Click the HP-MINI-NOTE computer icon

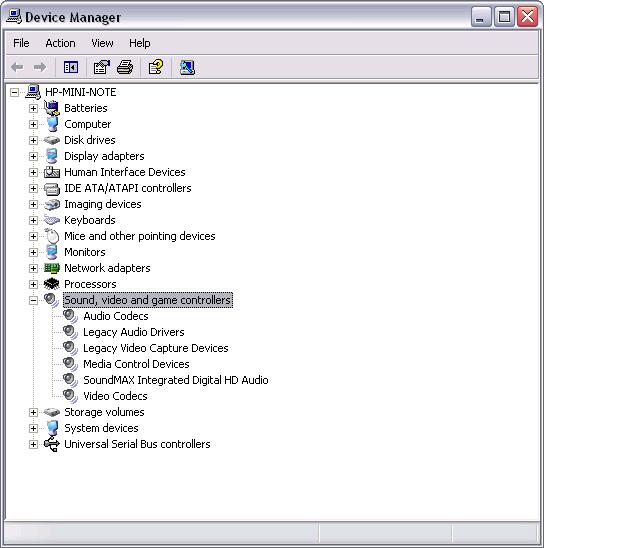click(33, 92)
